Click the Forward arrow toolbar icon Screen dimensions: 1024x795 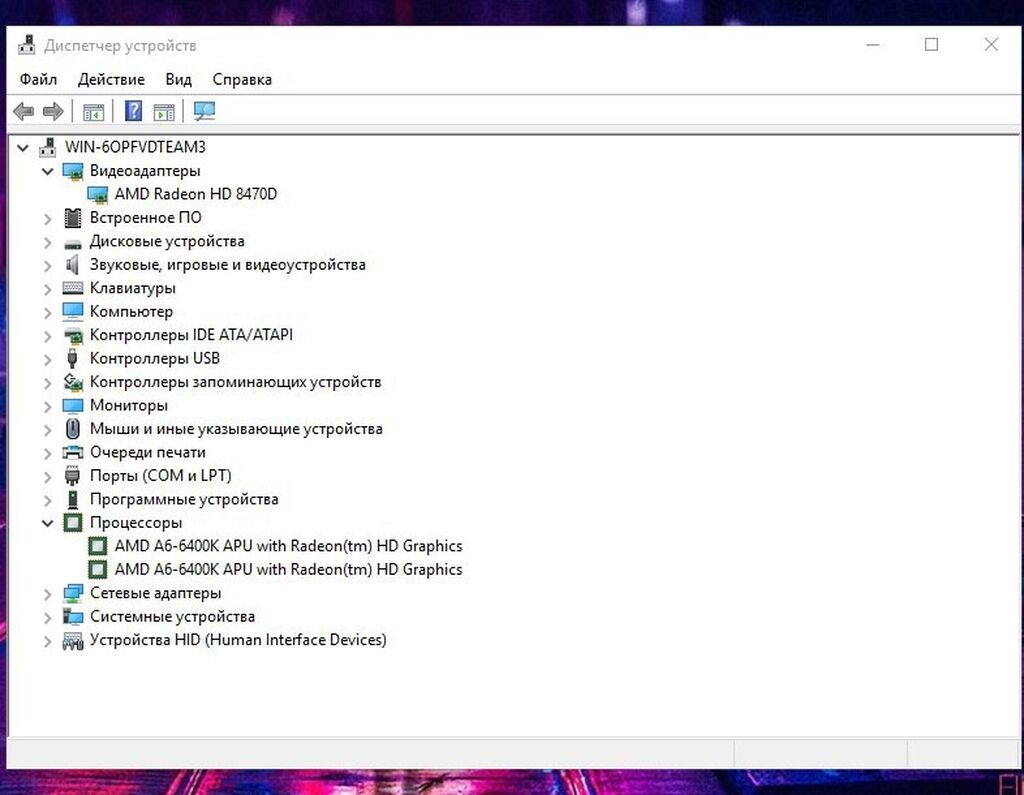[x=53, y=112]
